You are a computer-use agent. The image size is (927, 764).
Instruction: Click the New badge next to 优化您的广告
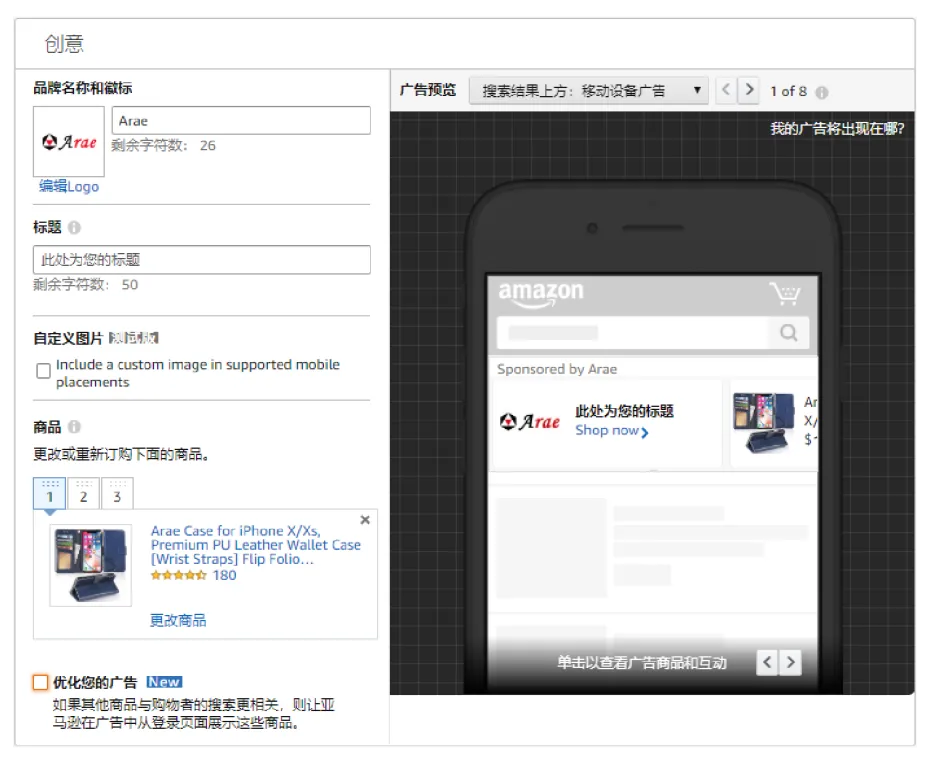[x=164, y=682]
